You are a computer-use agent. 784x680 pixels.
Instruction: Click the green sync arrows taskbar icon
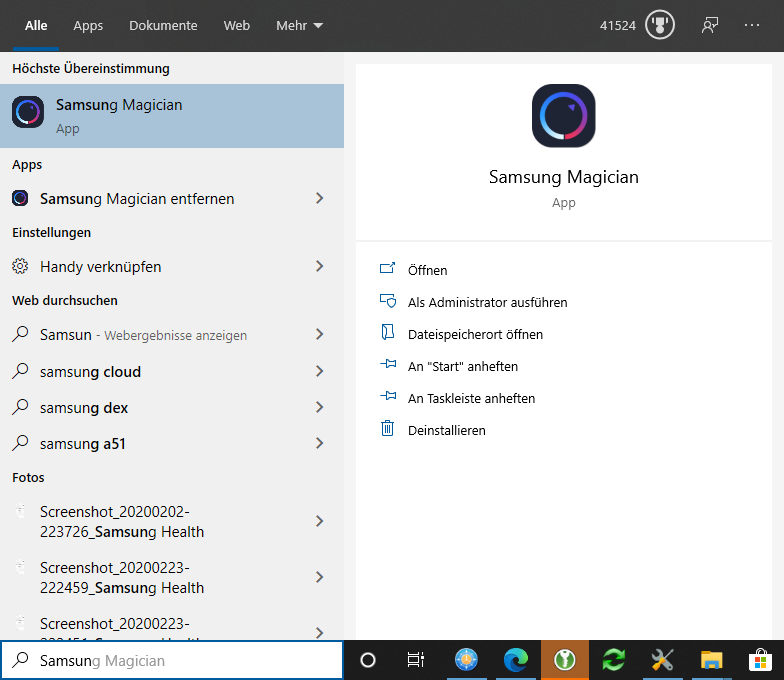(614, 660)
